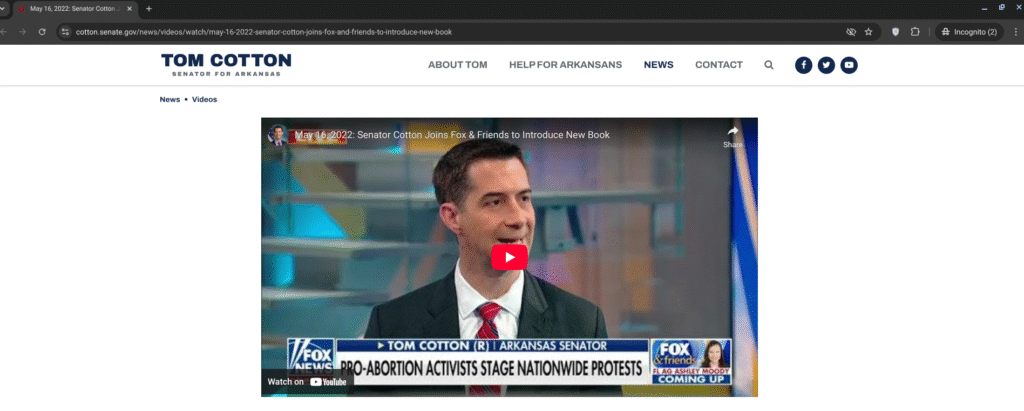Open the Facebook social icon
The image size is (1024, 411).
click(803, 65)
